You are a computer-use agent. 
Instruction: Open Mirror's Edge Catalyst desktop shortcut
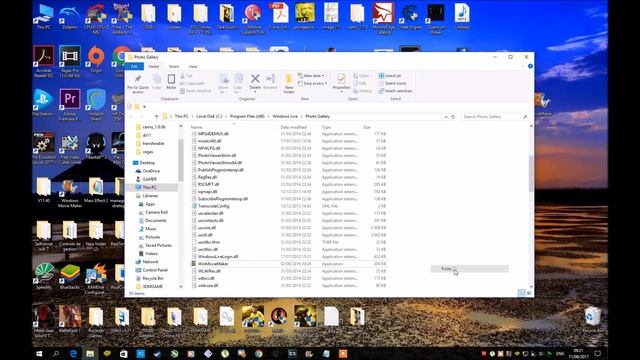(383, 18)
